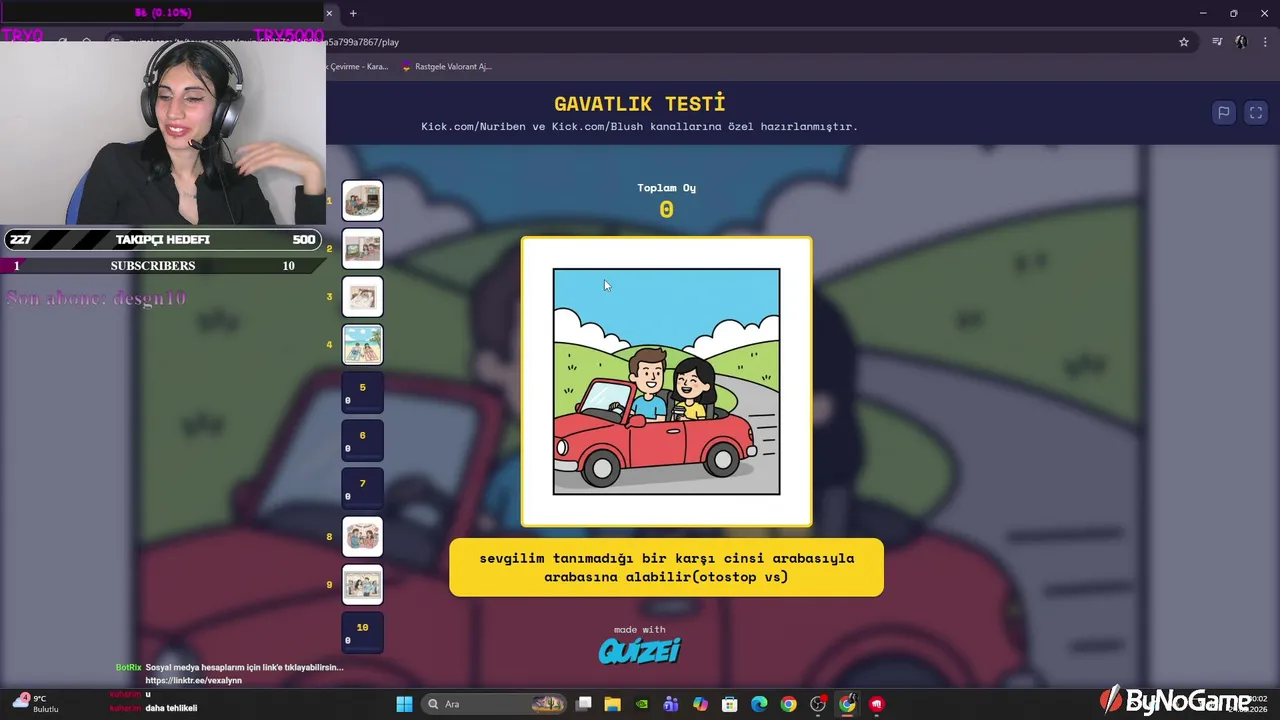Select quiz slot number 10
Image resolution: width=1280 pixels, height=720 pixels.
point(363,633)
